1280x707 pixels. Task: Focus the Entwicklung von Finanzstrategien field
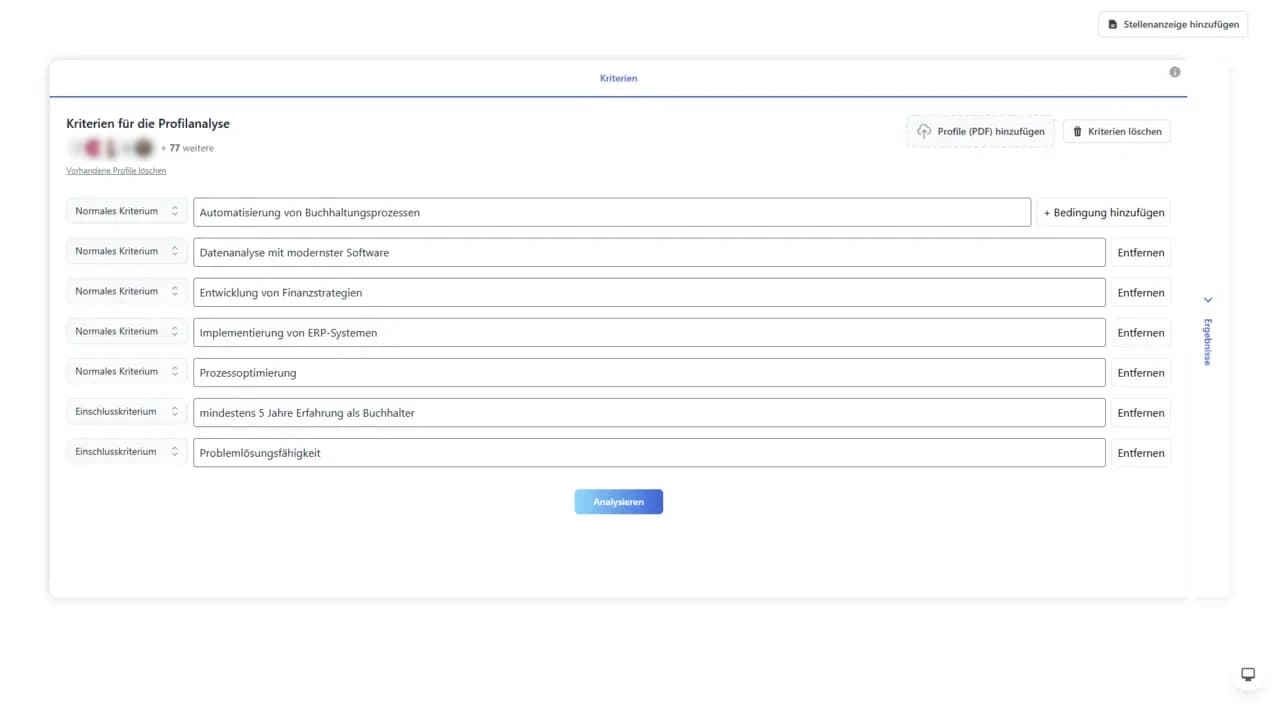click(x=649, y=292)
